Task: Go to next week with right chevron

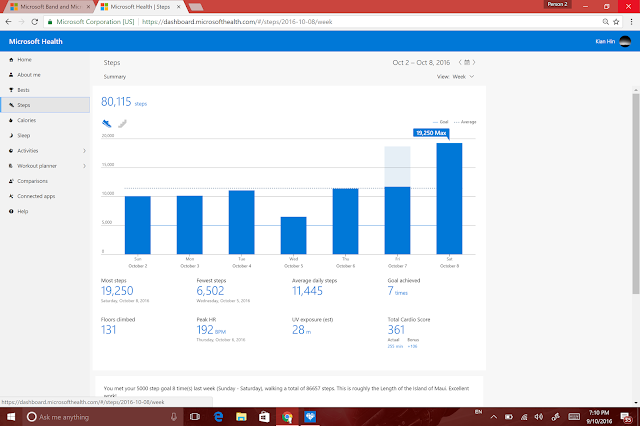Action: tap(474, 62)
